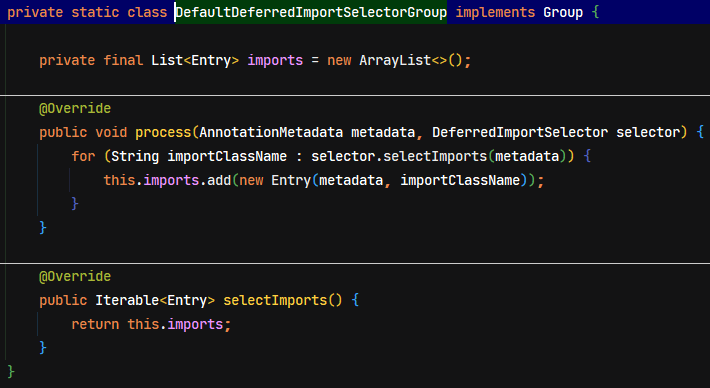Click the Iterable return type

point(127,300)
